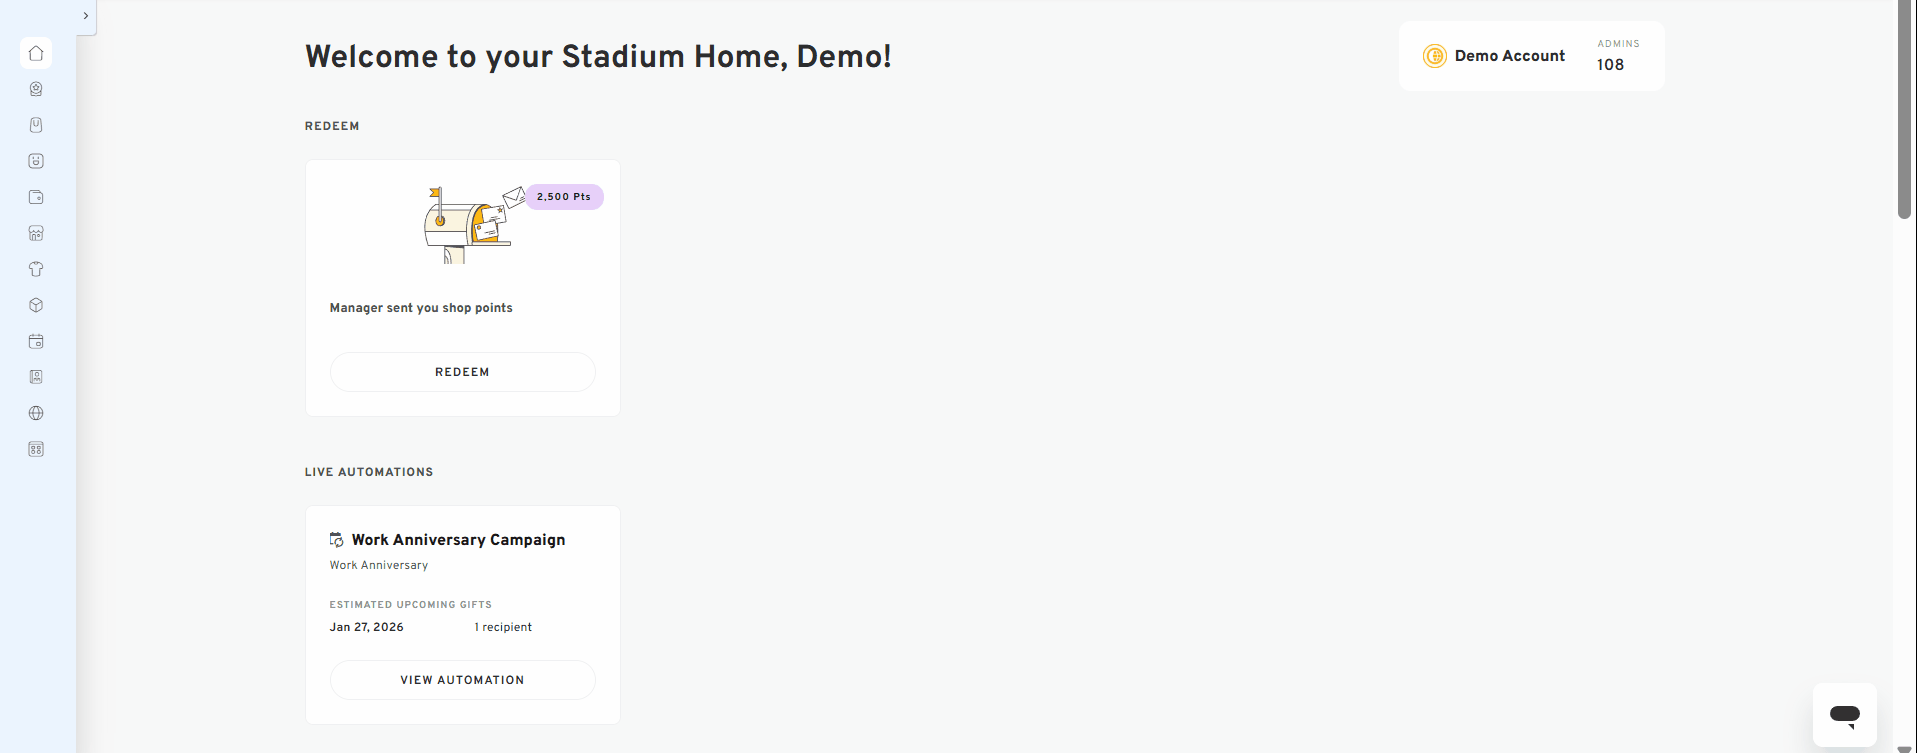Open the Work Anniversary Campaign title
1917x753 pixels.
tap(458, 539)
